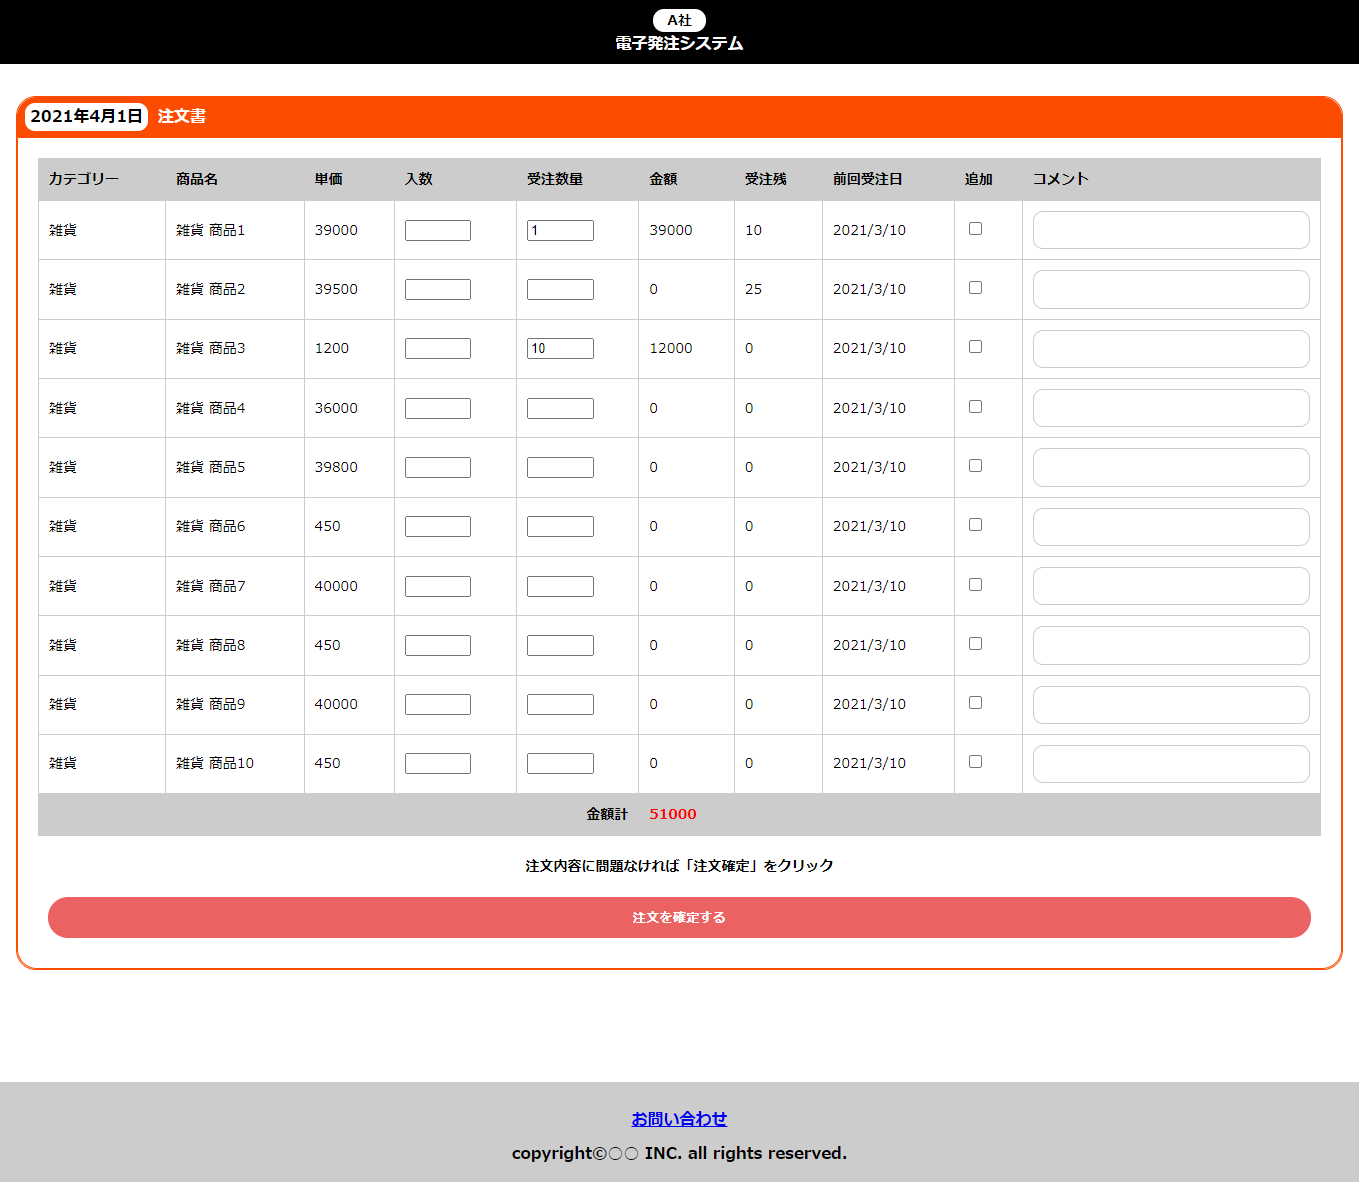This screenshot has width=1359, height=1182.
Task: Click 単価 39800 of 雑貨 商品5
Action: (x=336, y=467)
